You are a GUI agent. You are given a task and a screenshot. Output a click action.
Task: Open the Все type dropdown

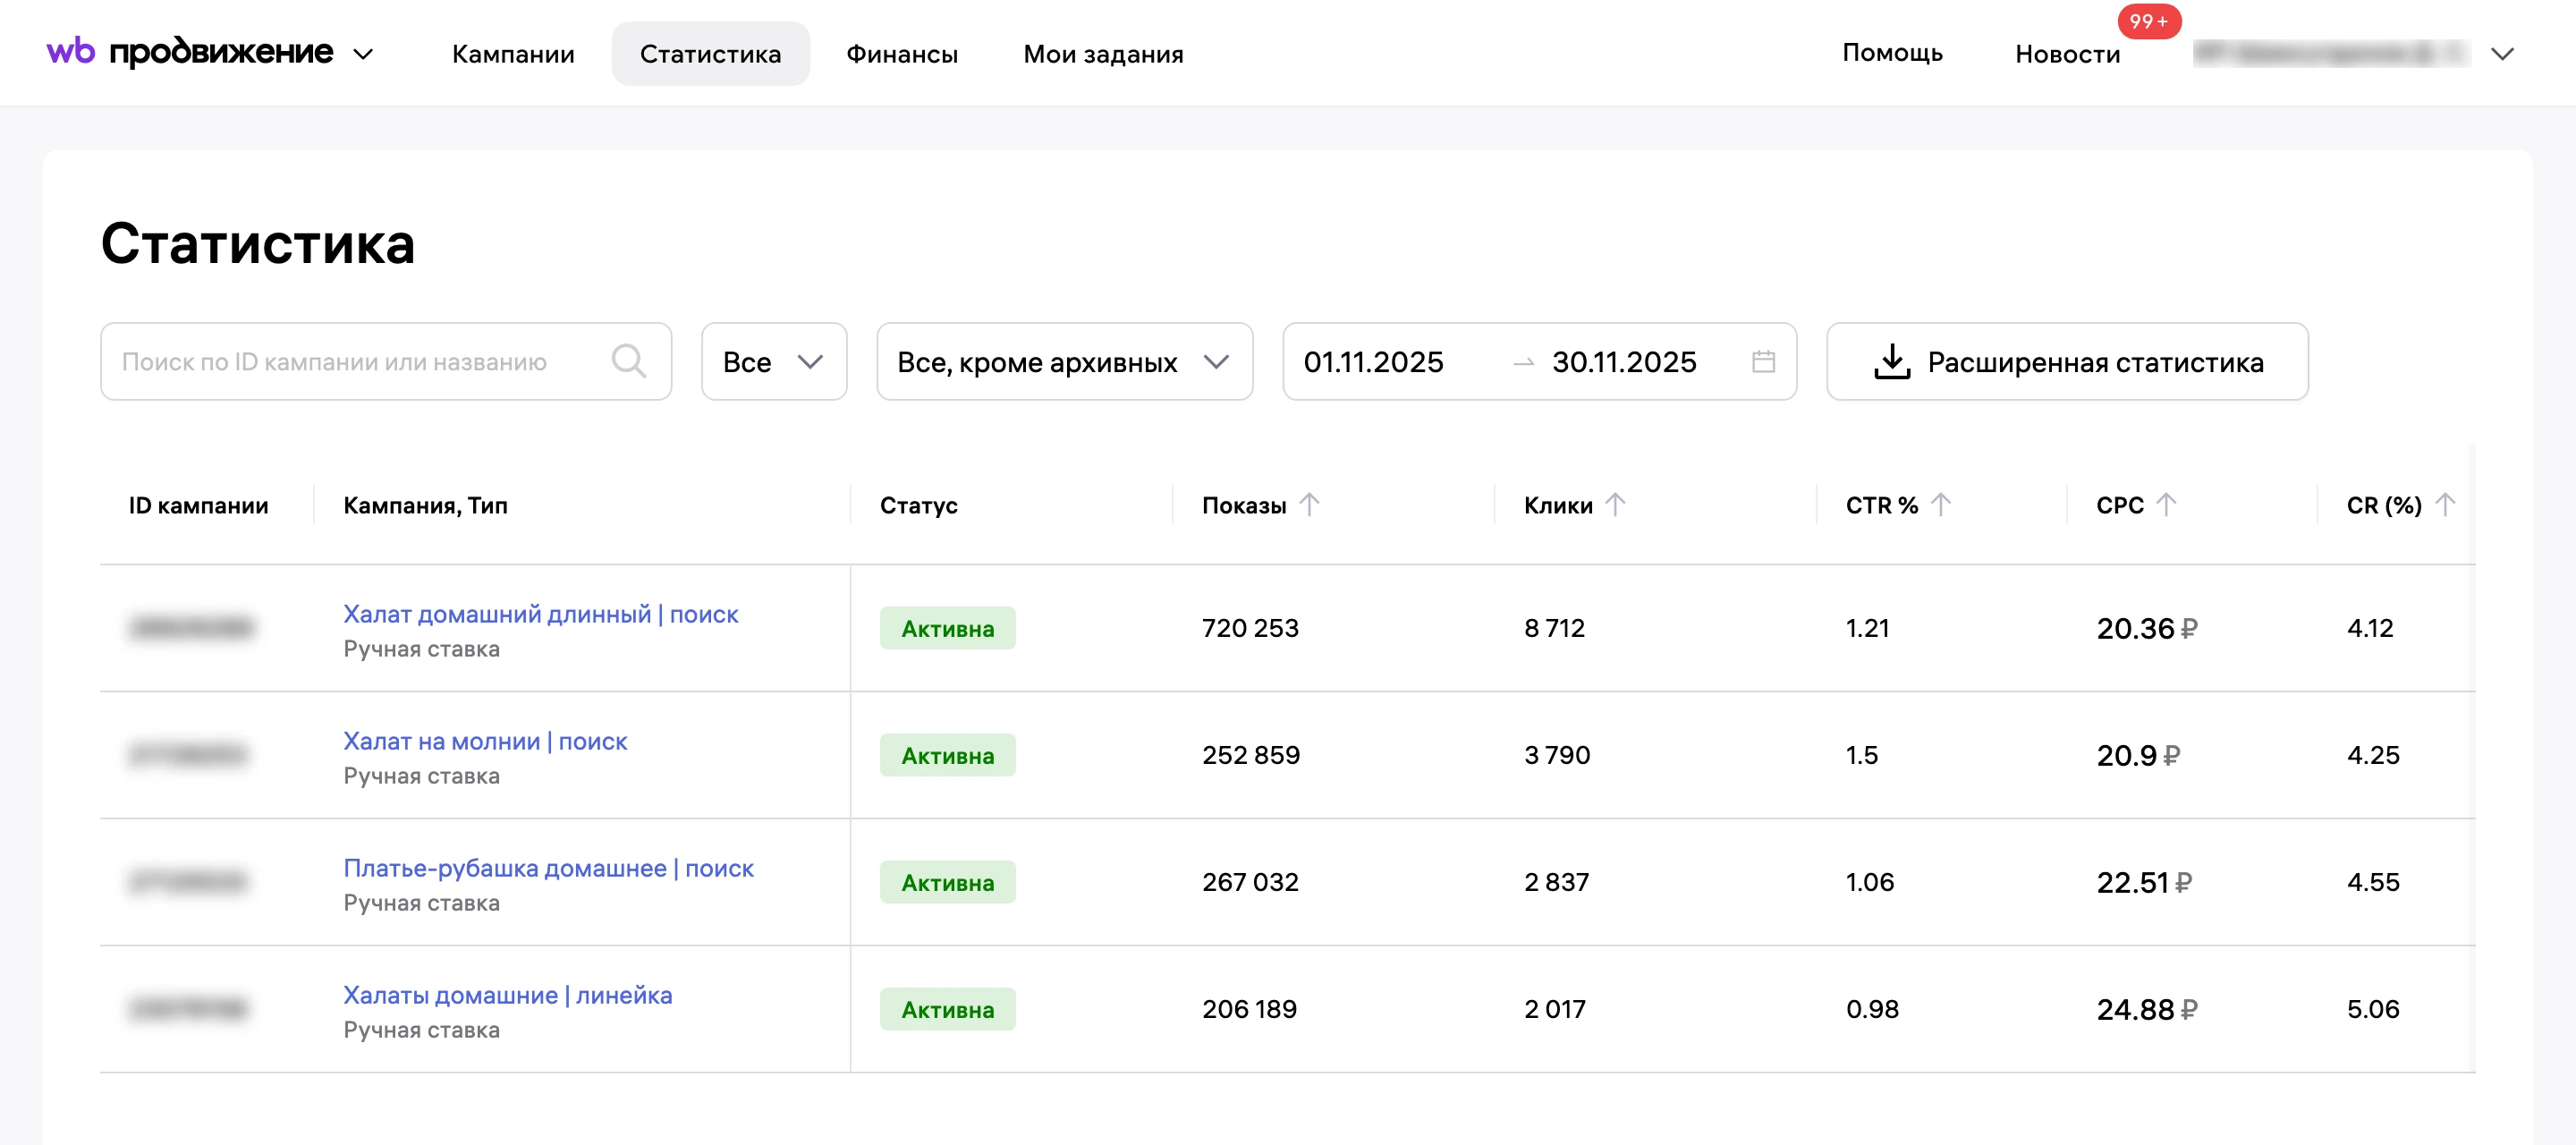tap(774, 361)
